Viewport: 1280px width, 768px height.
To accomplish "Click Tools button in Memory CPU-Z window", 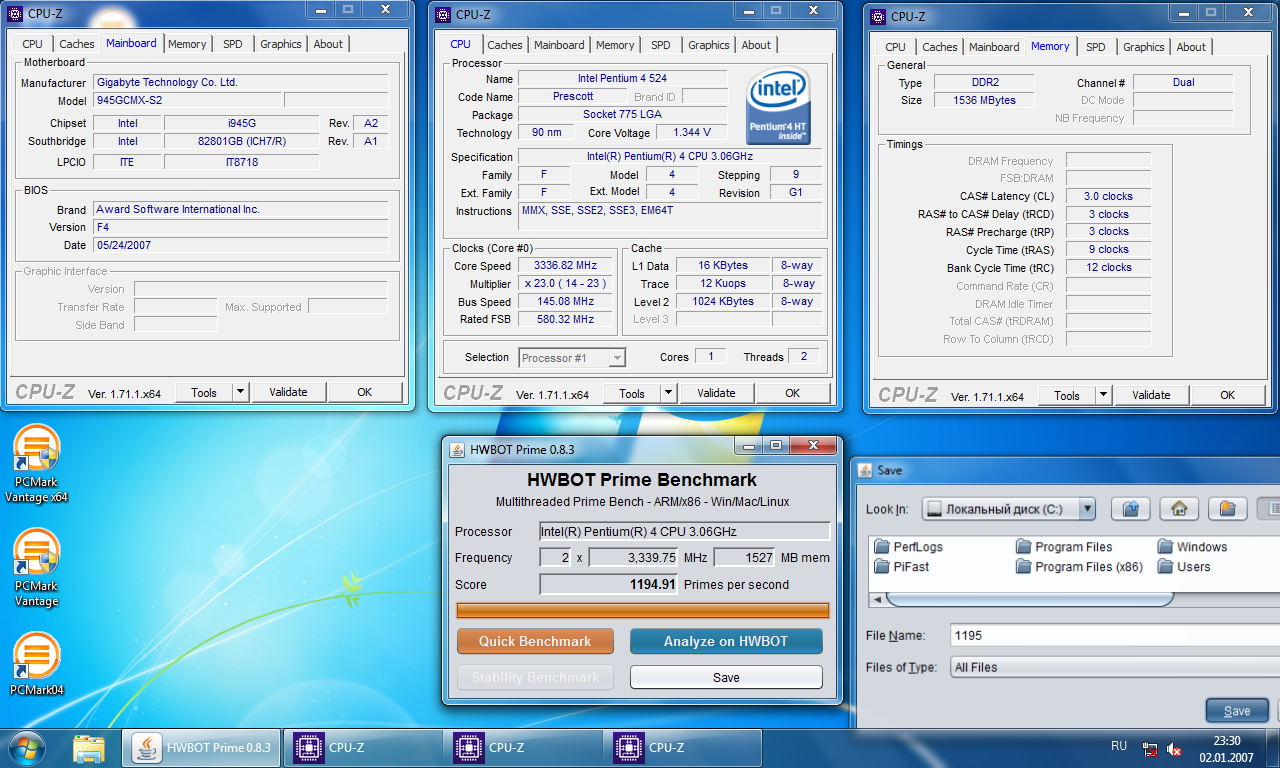I will point(1067,395).
